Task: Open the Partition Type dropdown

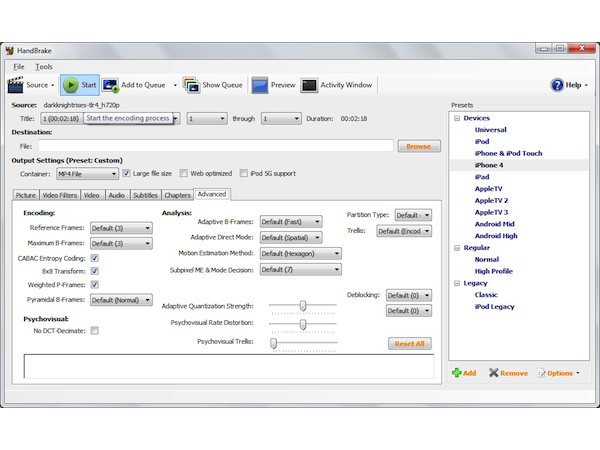Action: [413, 215]
